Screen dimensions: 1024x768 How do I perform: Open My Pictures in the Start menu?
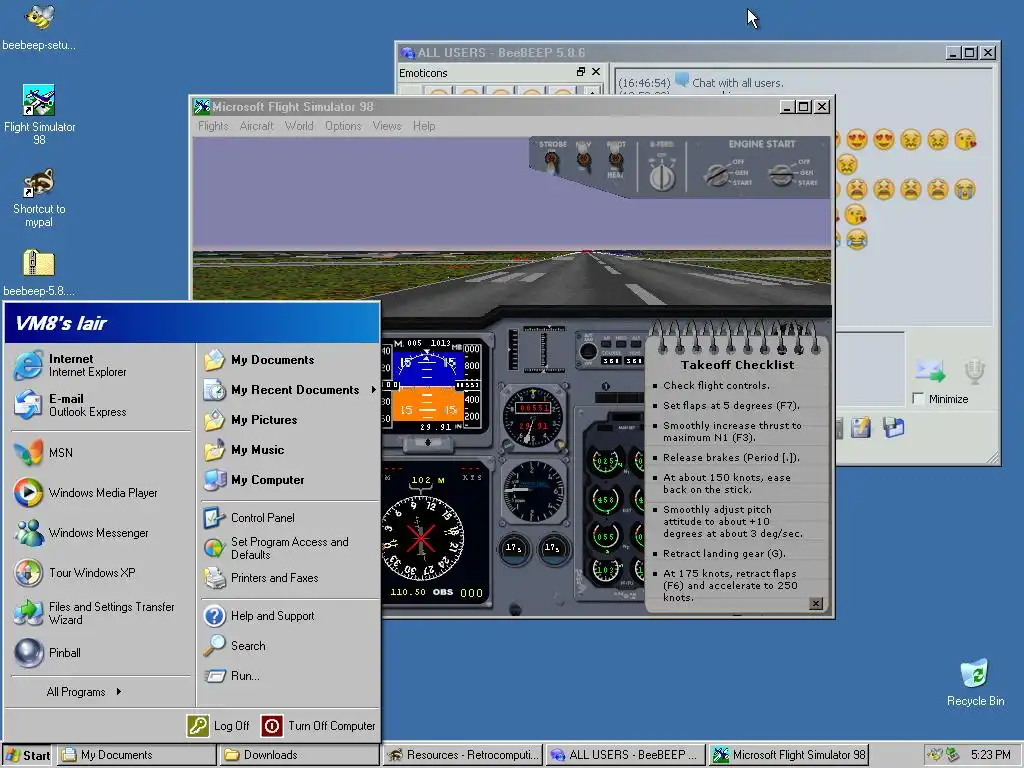tap(290, 420)
